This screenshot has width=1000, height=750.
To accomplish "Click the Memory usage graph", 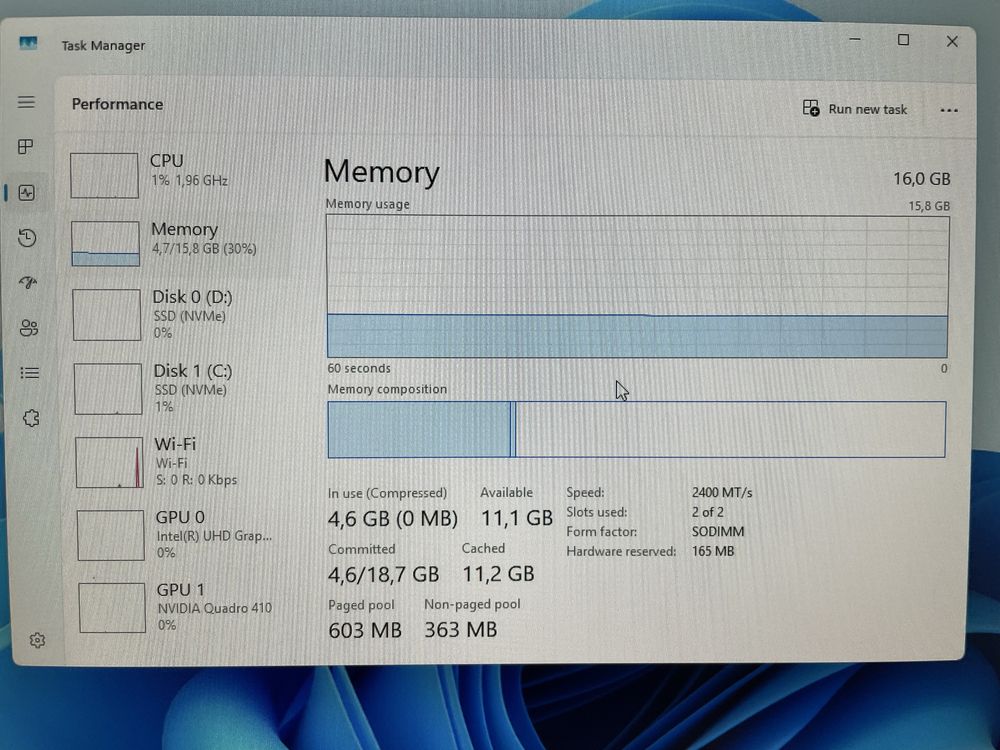I will (x=637, y=286).
